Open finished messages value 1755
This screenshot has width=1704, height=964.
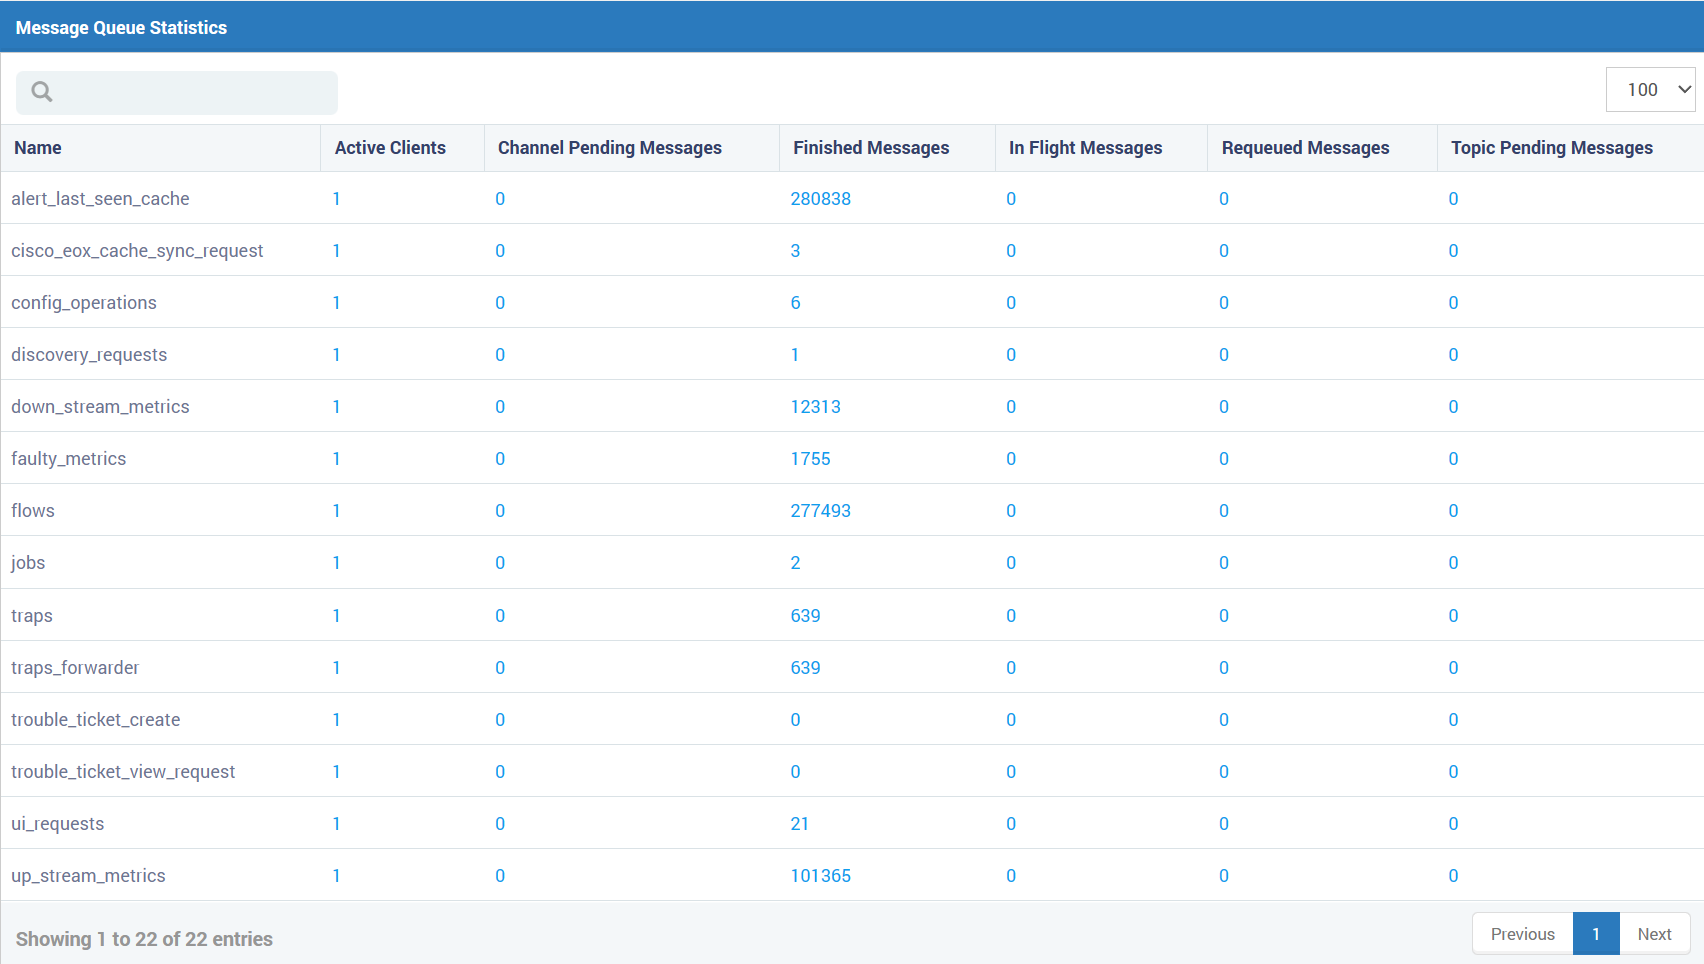(x=810, y=459)
